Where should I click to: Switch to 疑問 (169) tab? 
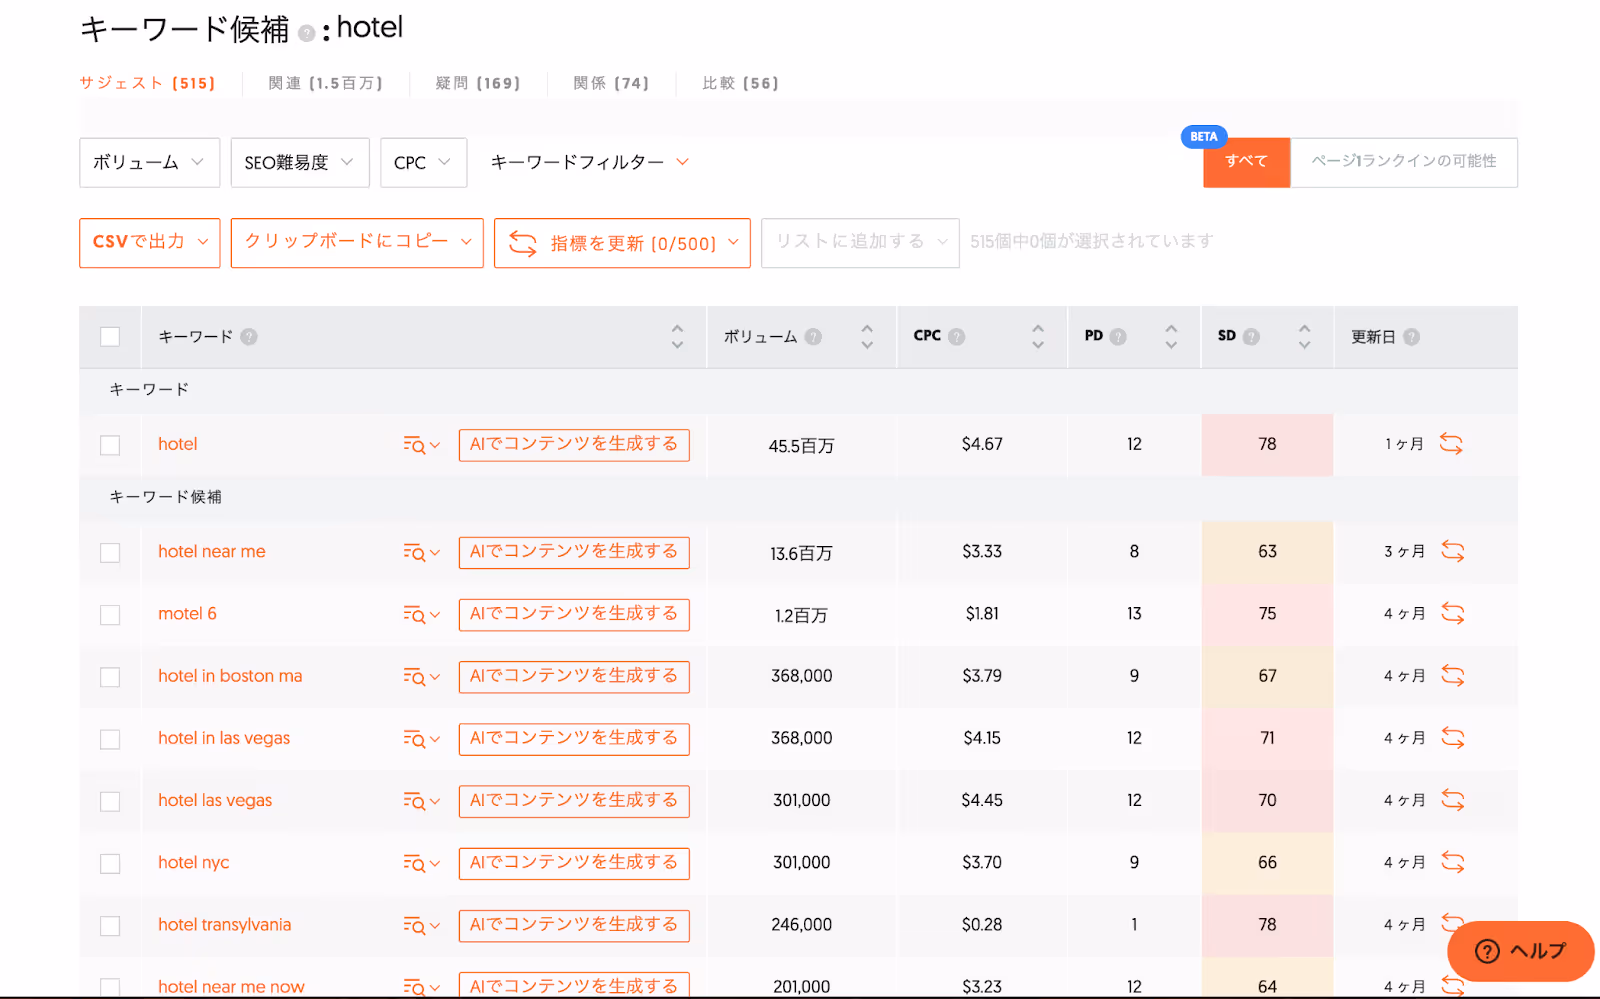click(x=478, y=83)
